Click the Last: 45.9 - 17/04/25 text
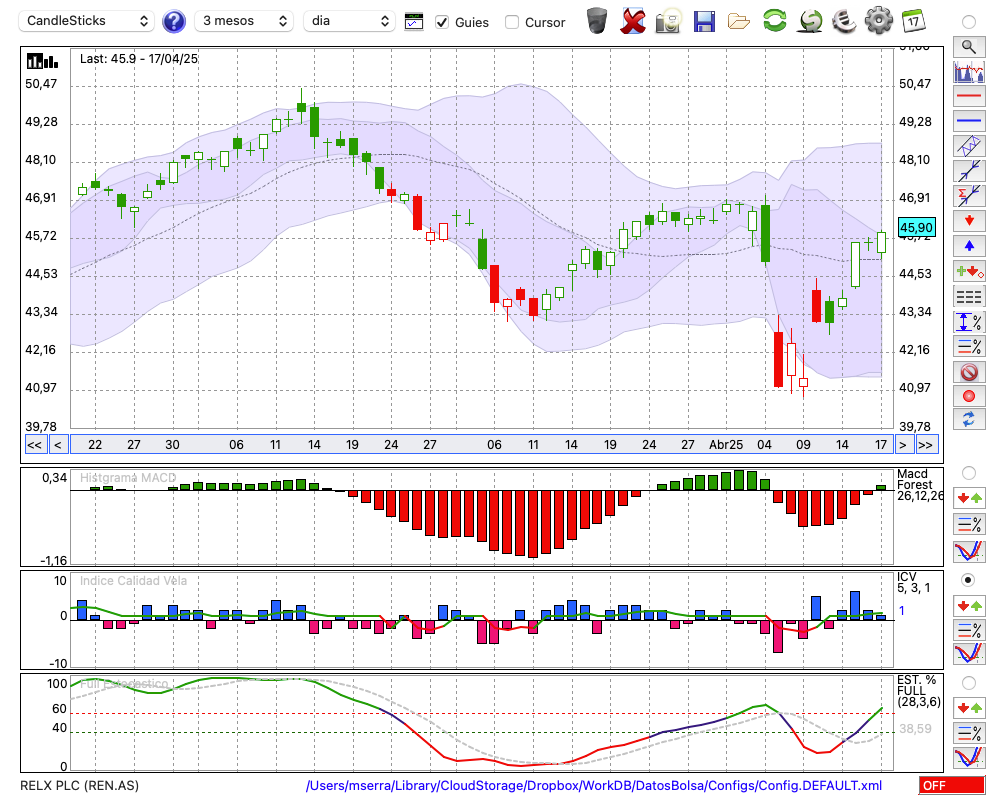Viewport: 1000px width, 800px height. coord(138,59)
